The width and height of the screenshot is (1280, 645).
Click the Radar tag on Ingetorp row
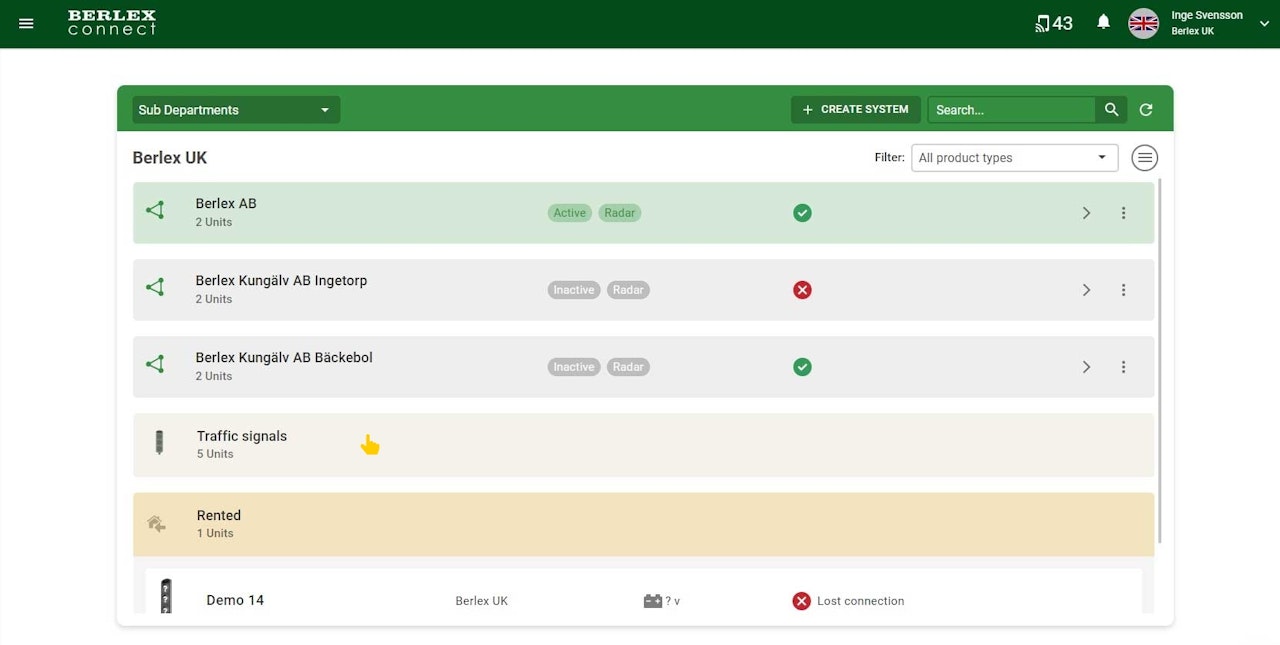[x=628, y=290]
